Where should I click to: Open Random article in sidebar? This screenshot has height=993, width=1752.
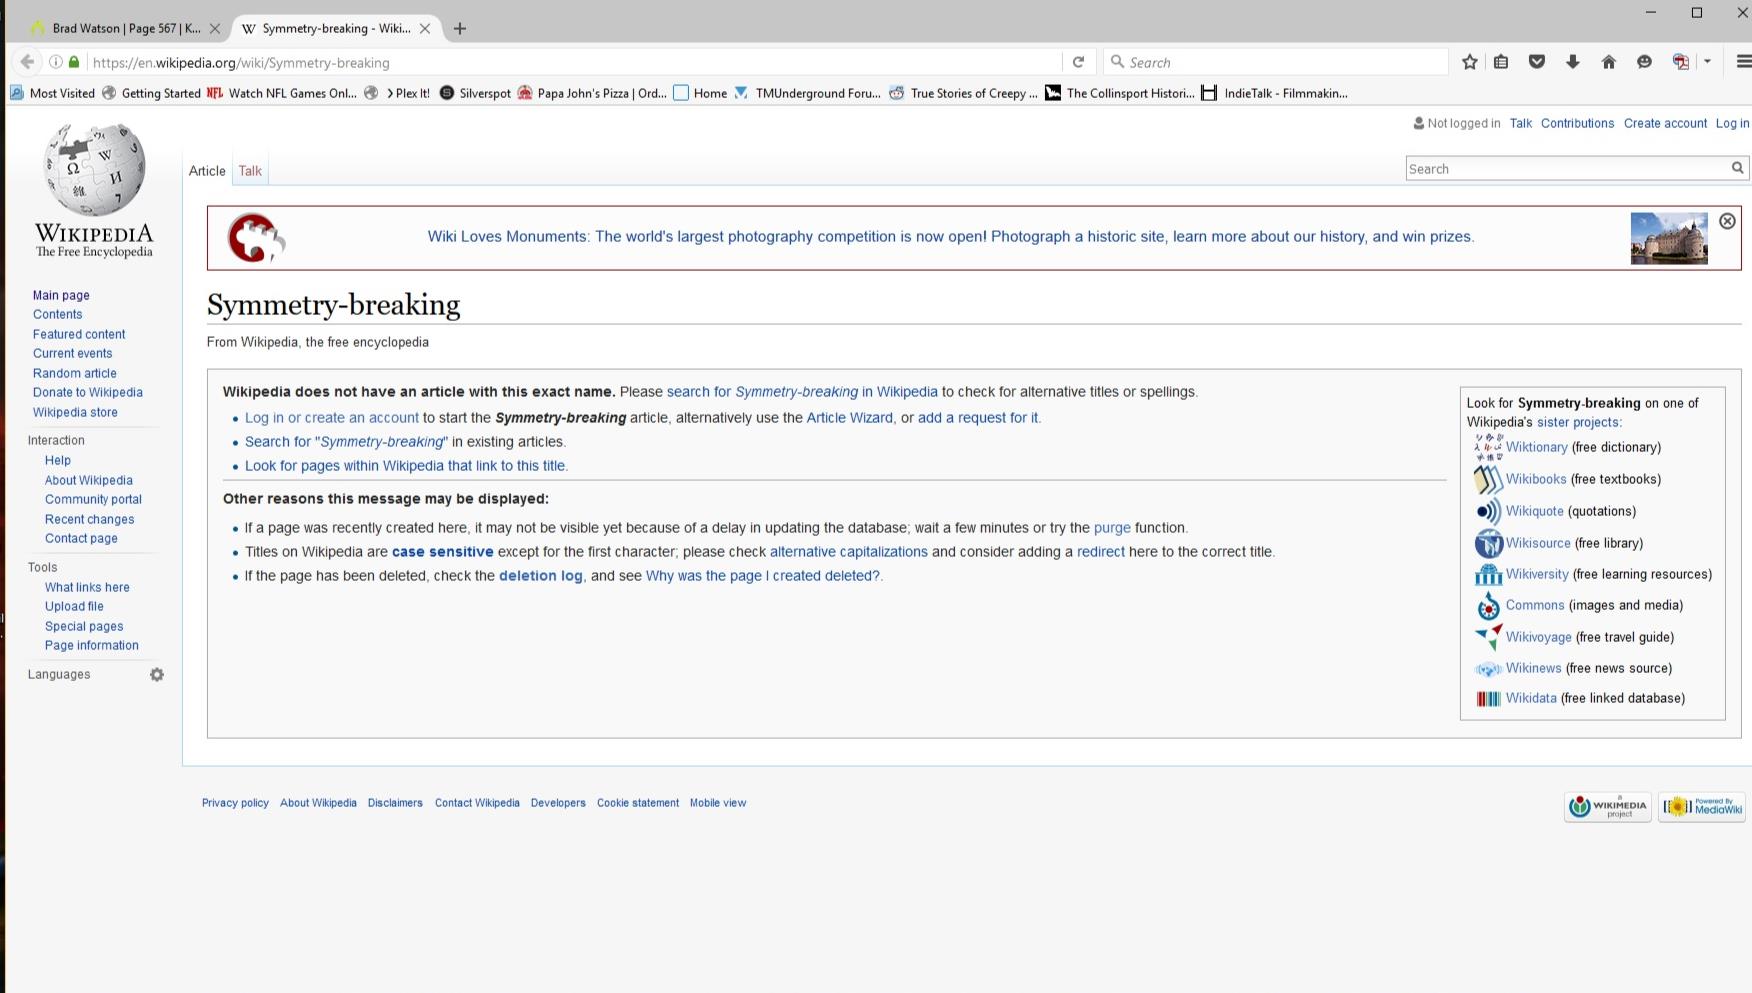tap(74, 373)
